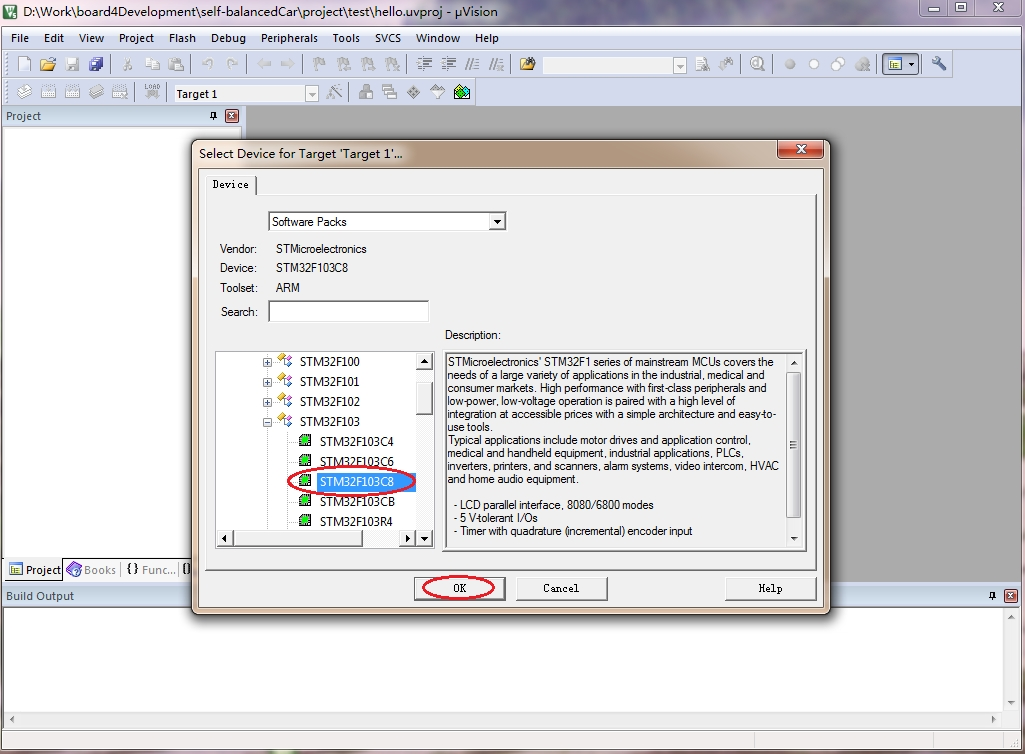
Task: Click the Build target icon
Action: point(48,92)
